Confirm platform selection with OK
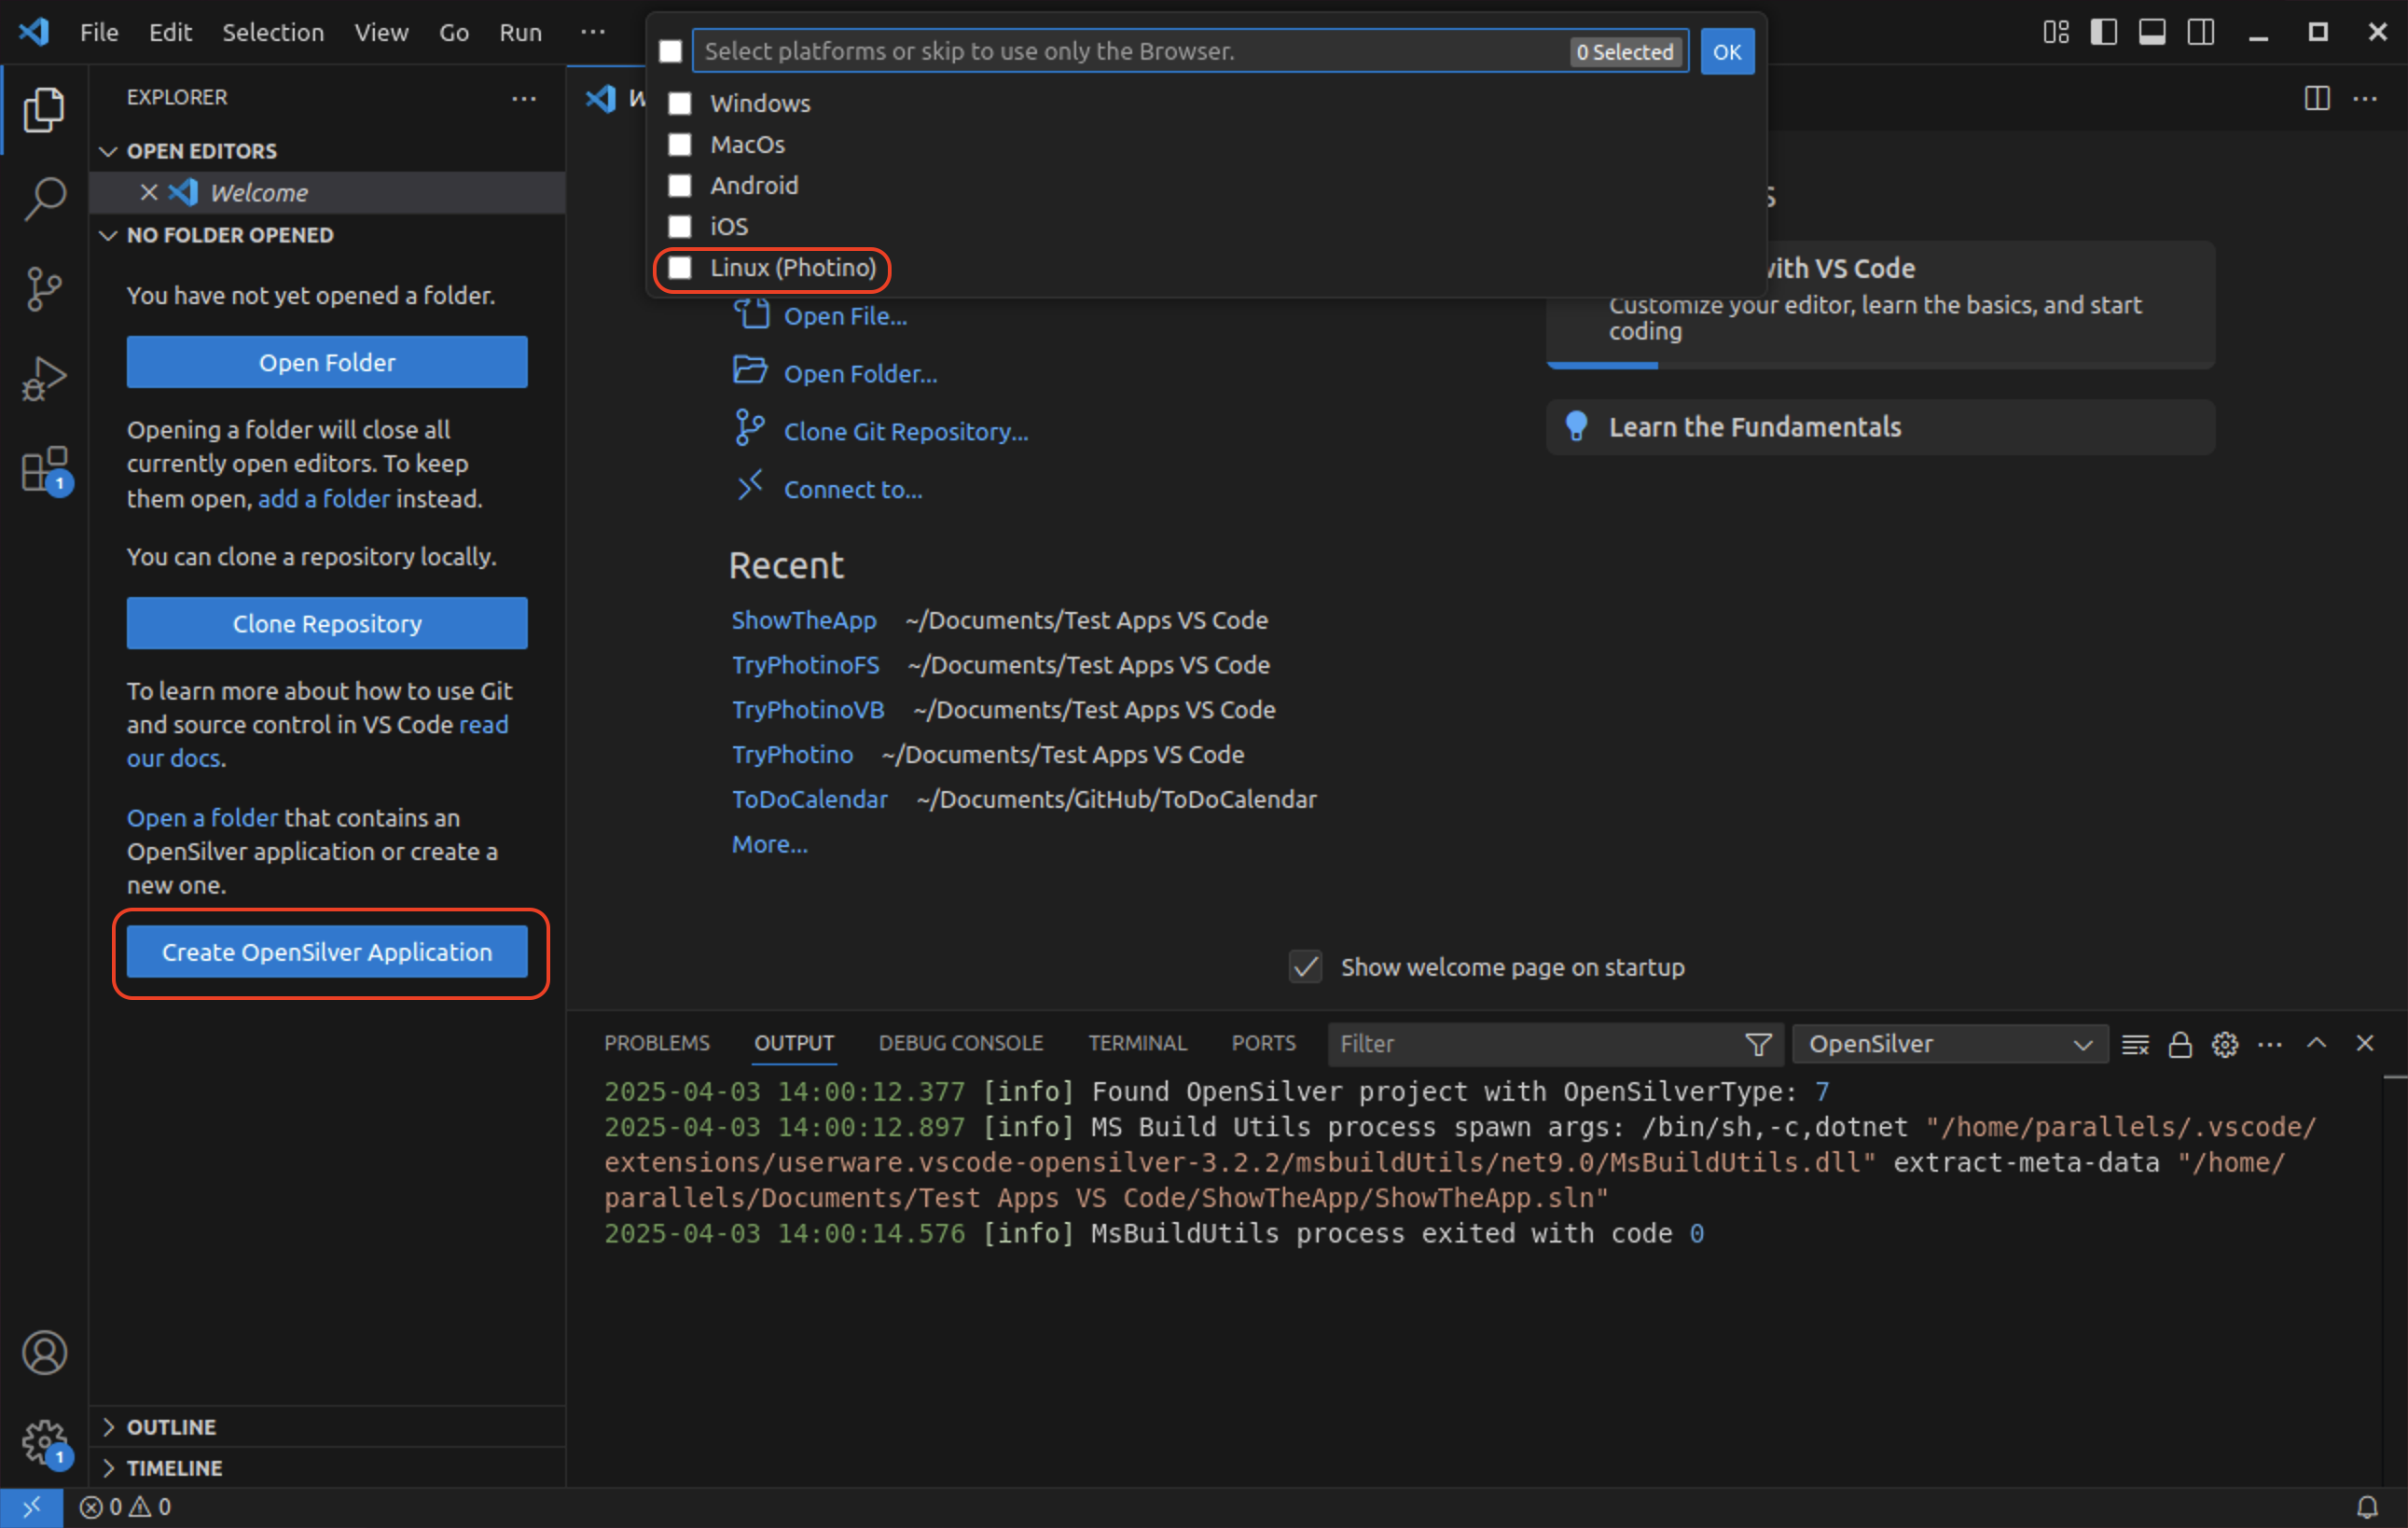2408x1528 pixels. click(1727, 52)
